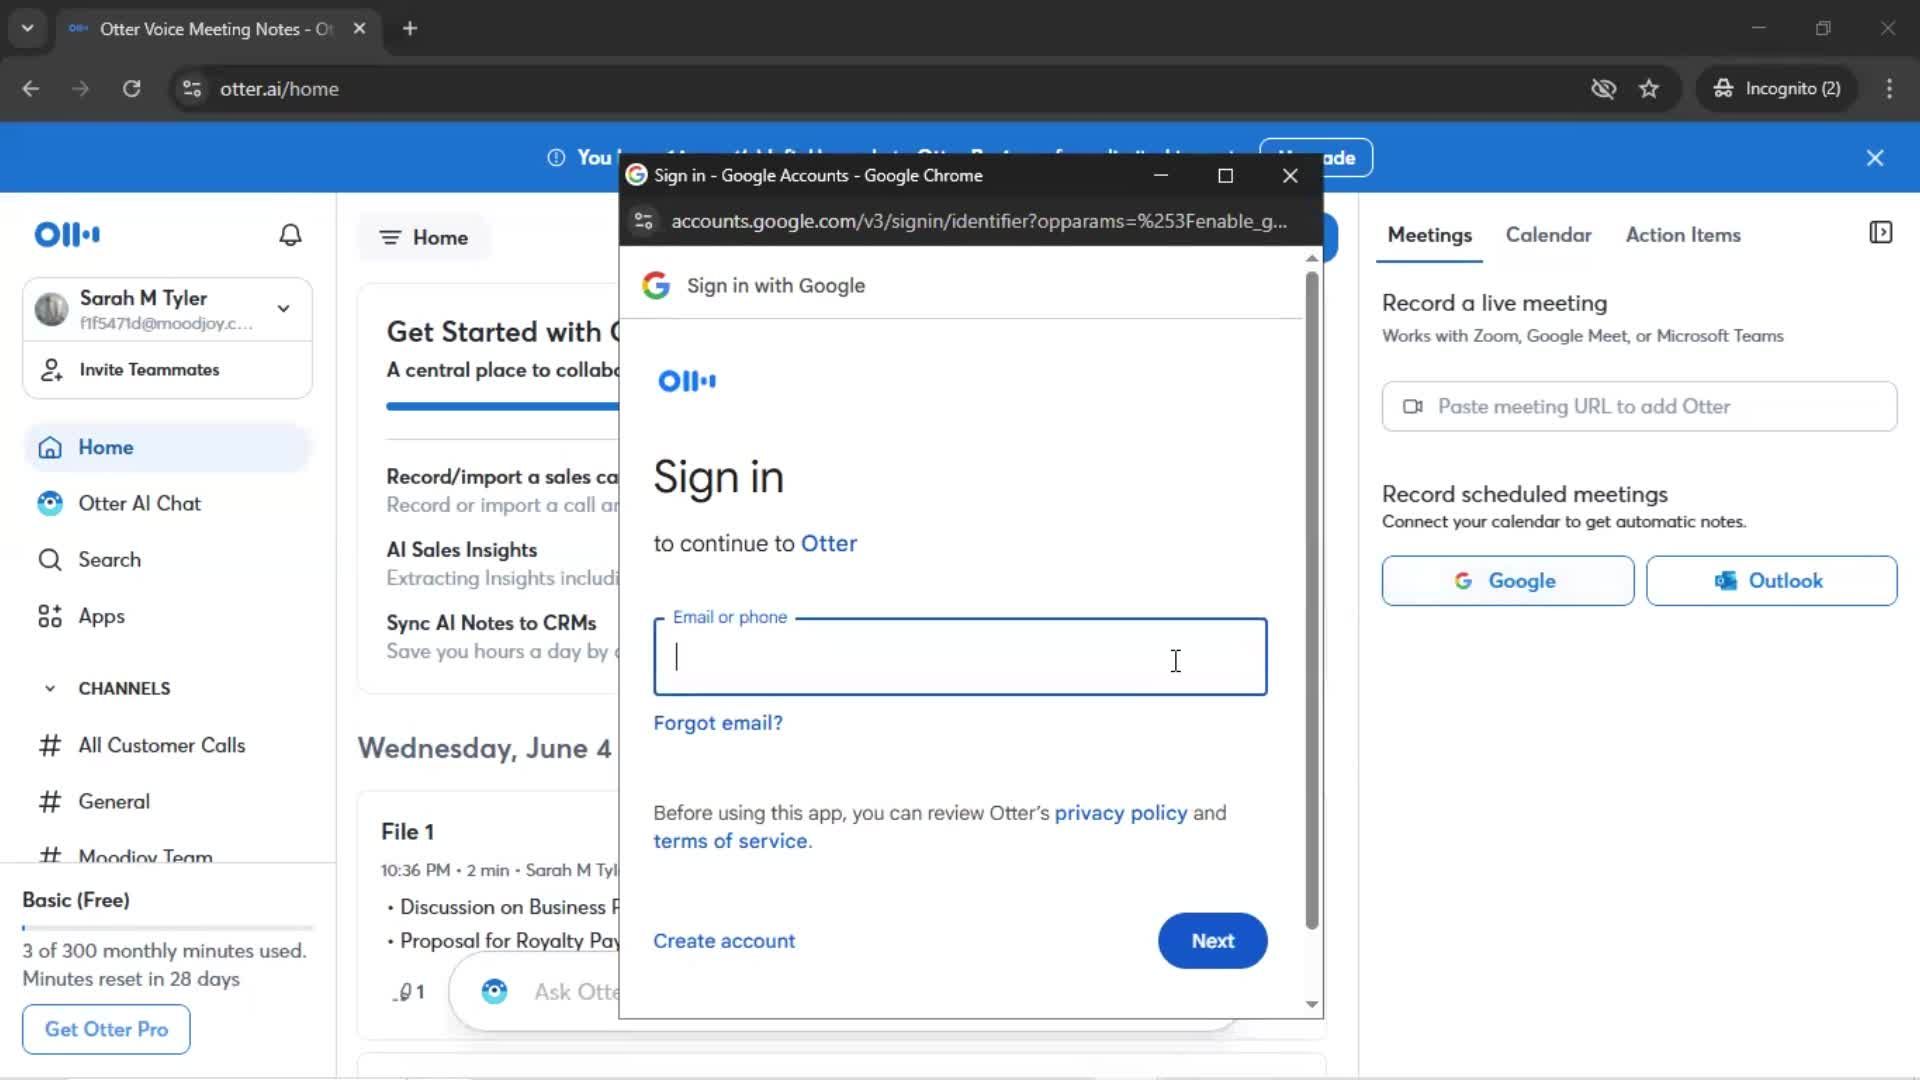
Task: Click the popup address bar URL
Action: (x=979, y=222)
